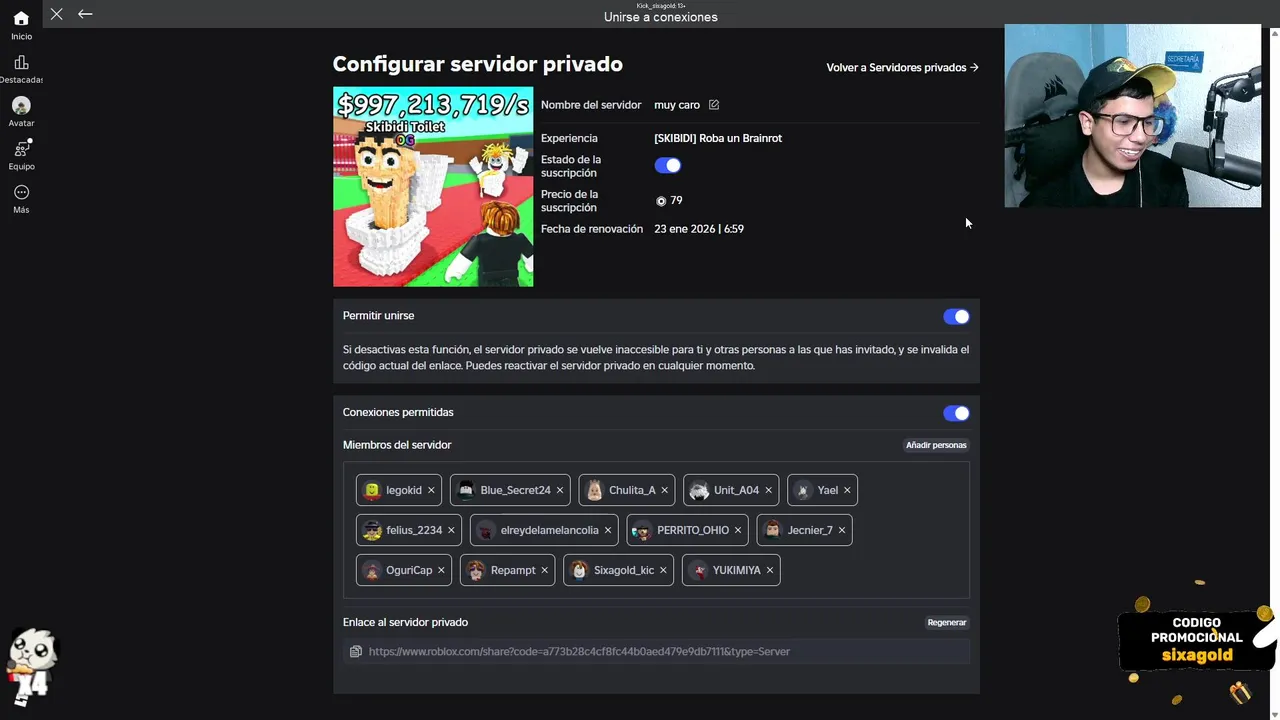Click Añadir personas button
Screen dimensions: 1280x720
(x=936, y=445)
